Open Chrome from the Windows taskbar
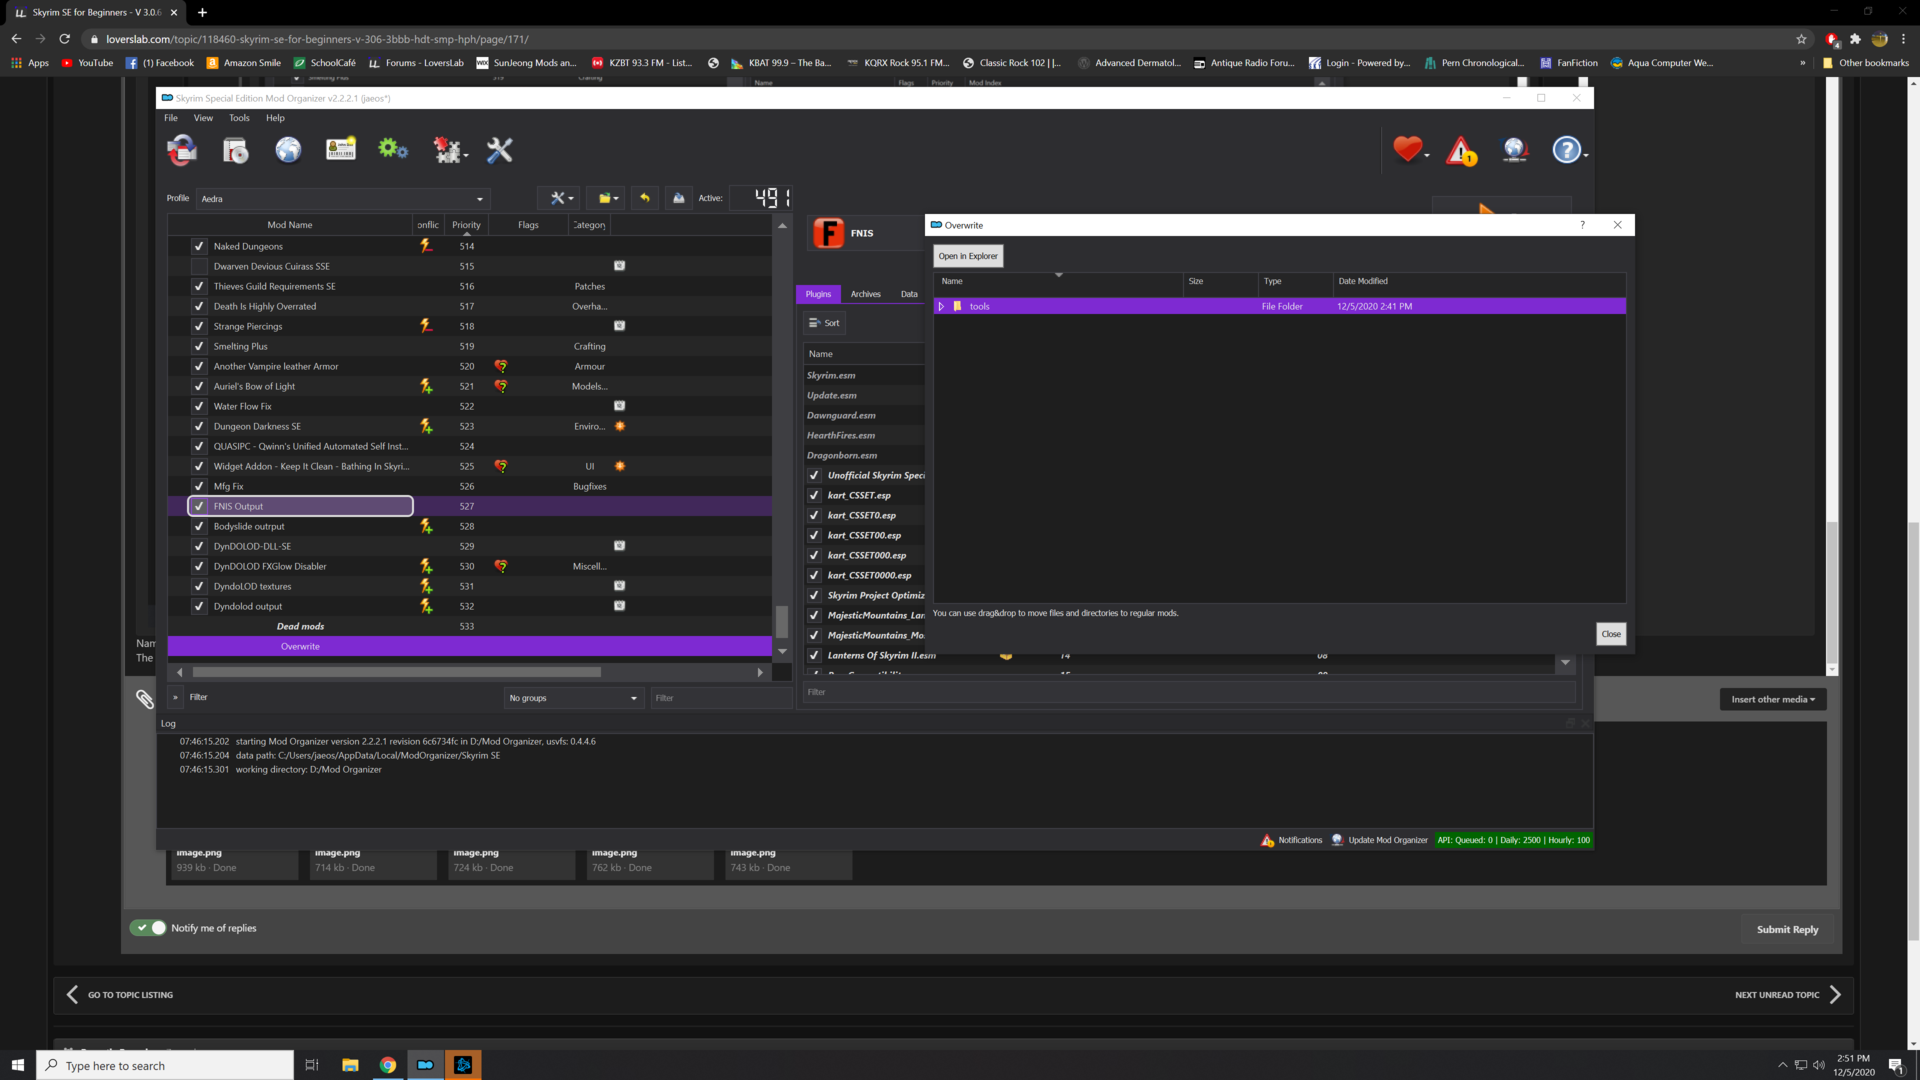Image resolution: width=1920 pixels, height=1080 pixels. click(x=388, y=1065)
